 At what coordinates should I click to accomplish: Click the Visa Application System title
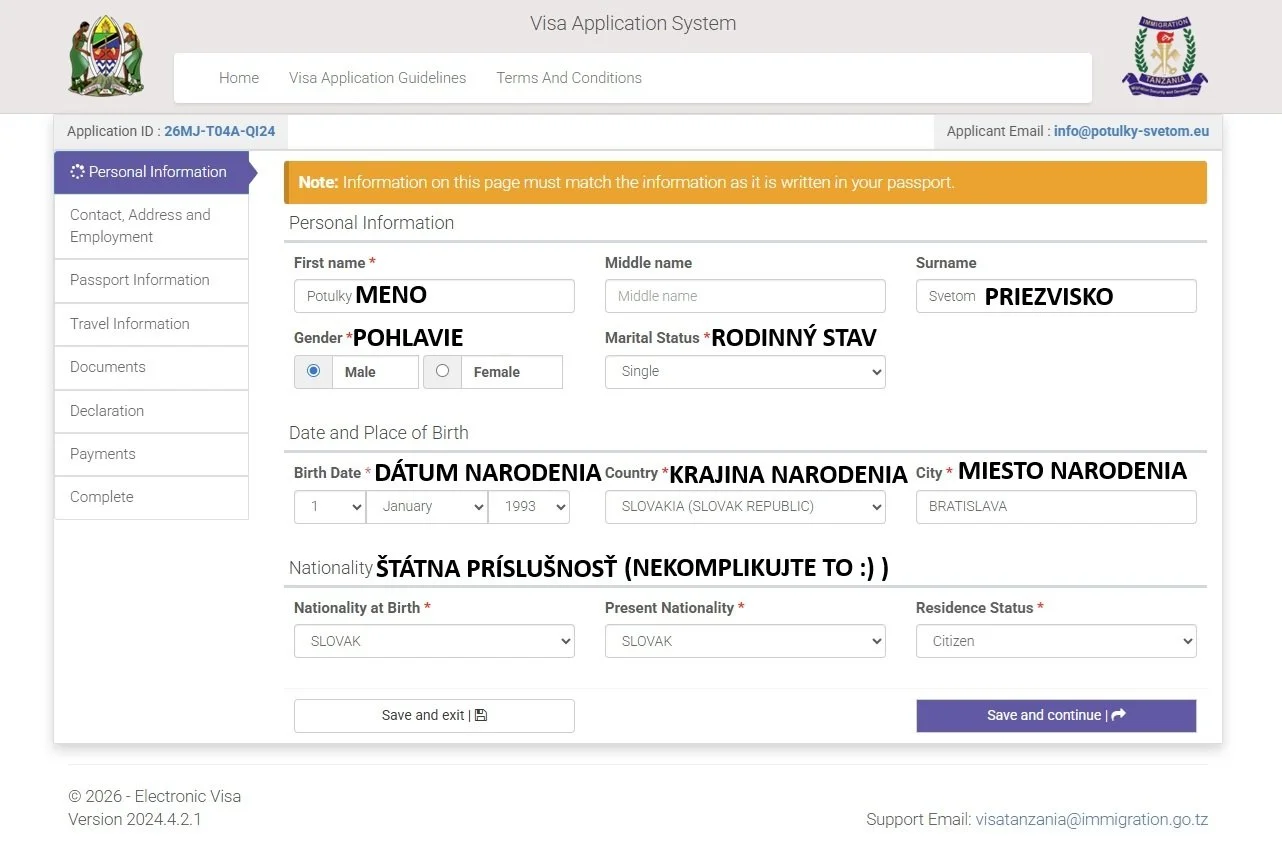tap(633, 23)
